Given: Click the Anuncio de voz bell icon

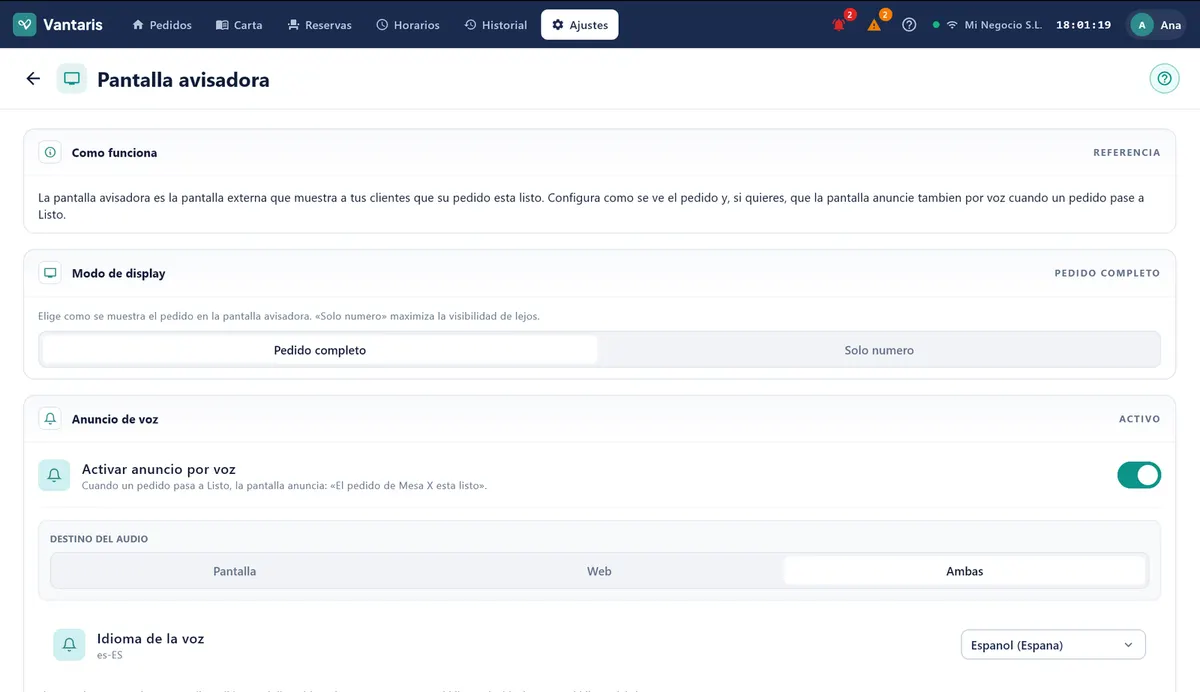Looking at the screenshot, I should pos(50,419).
